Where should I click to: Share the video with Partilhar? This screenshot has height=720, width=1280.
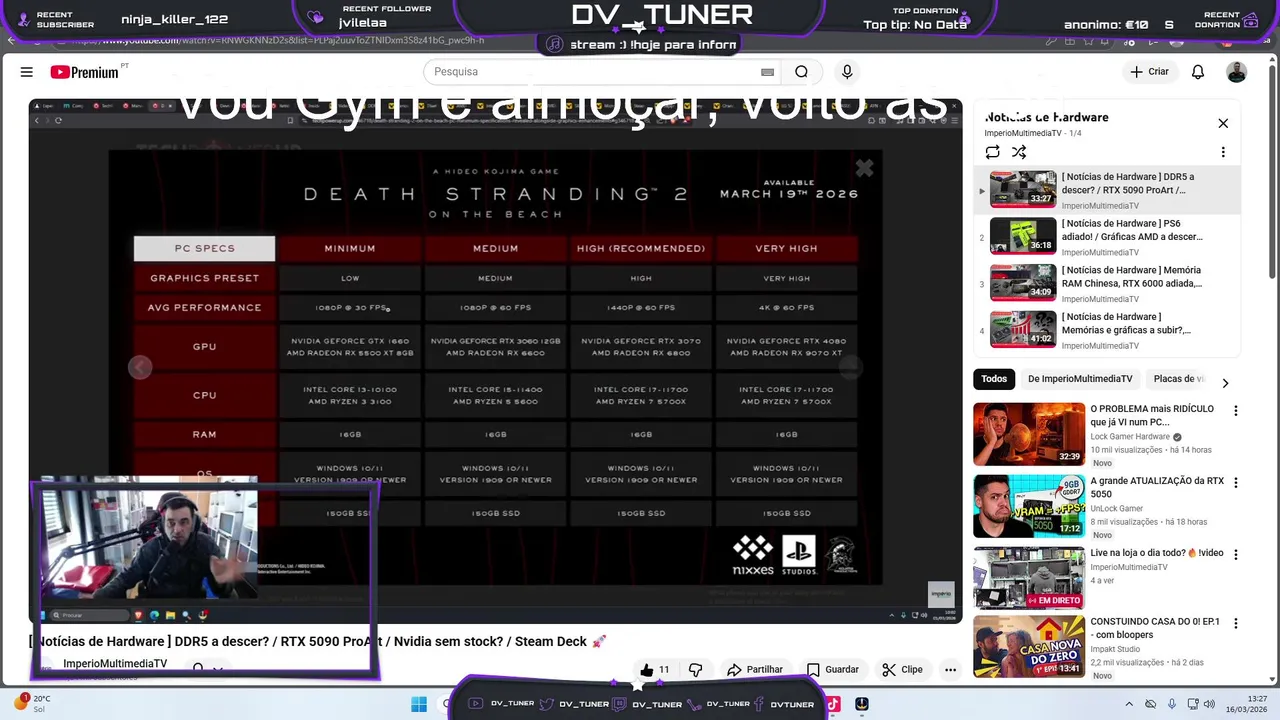755,670
